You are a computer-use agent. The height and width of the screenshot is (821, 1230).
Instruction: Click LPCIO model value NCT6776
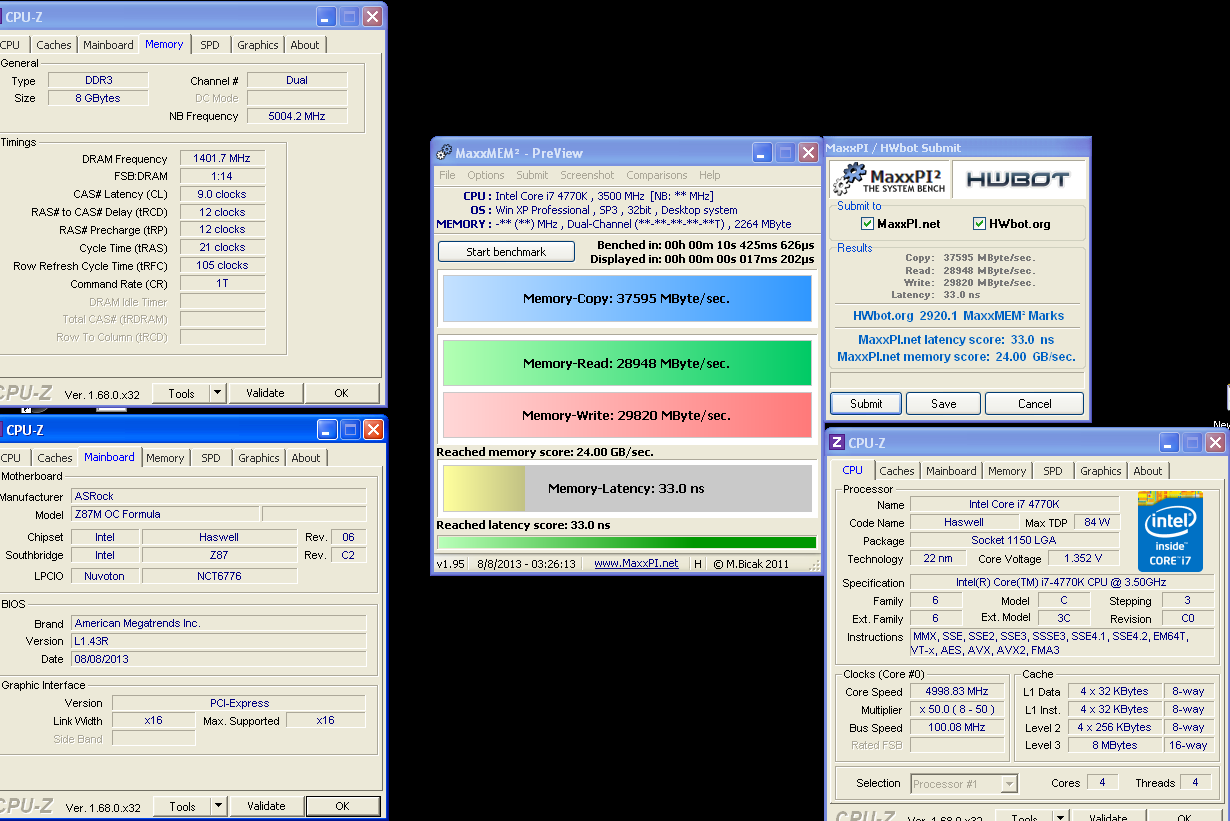coord(219,576)
